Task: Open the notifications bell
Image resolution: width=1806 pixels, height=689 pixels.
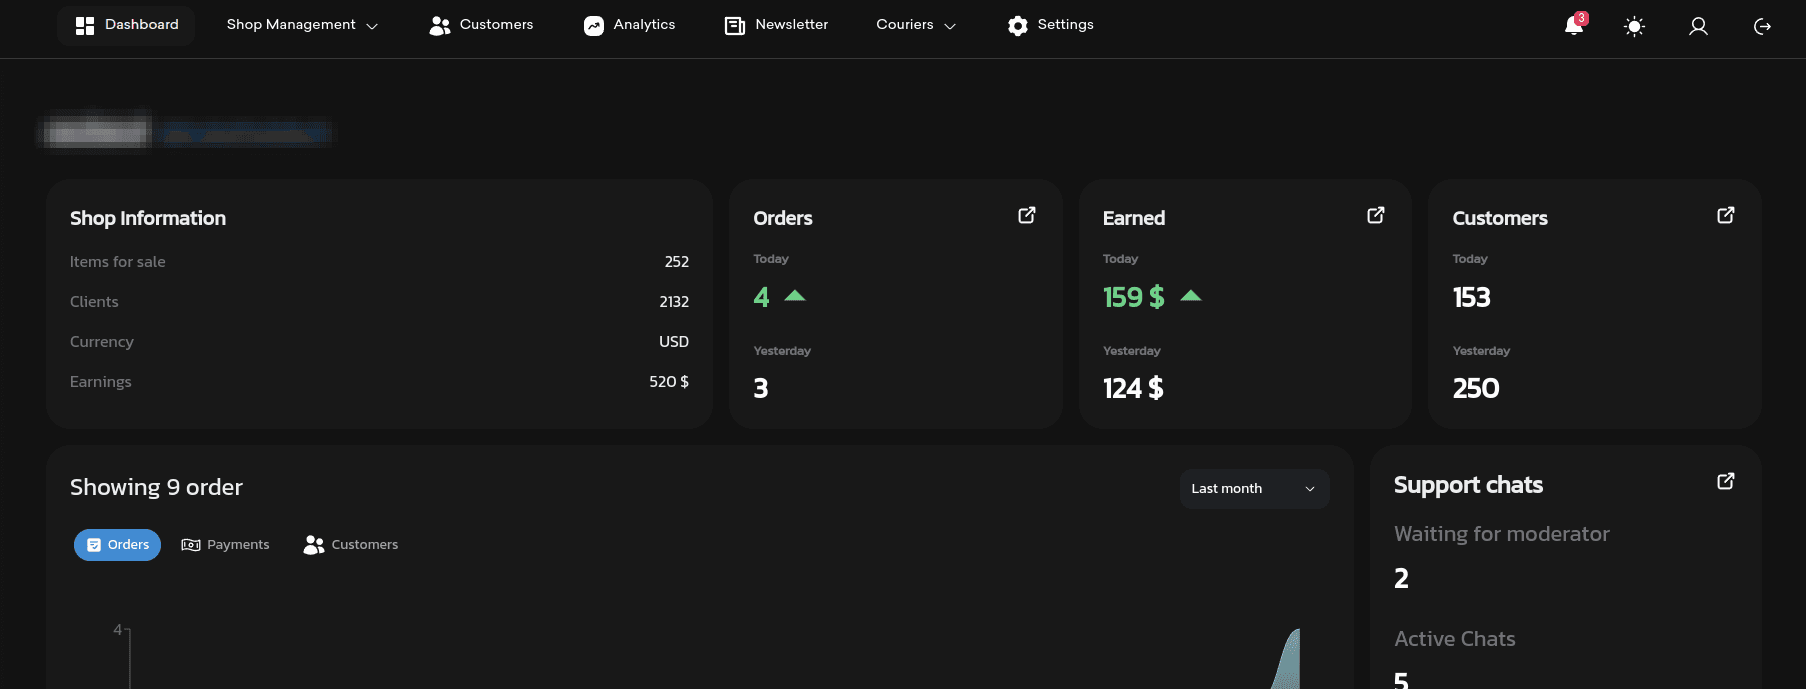Action: click(1574, 25)
